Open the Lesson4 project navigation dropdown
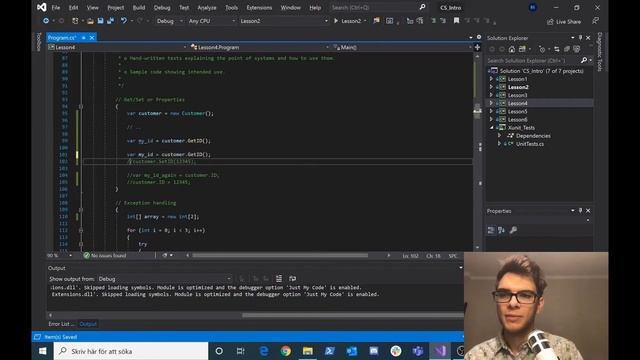This screenshot has width=640, height=360. (117, 47)
